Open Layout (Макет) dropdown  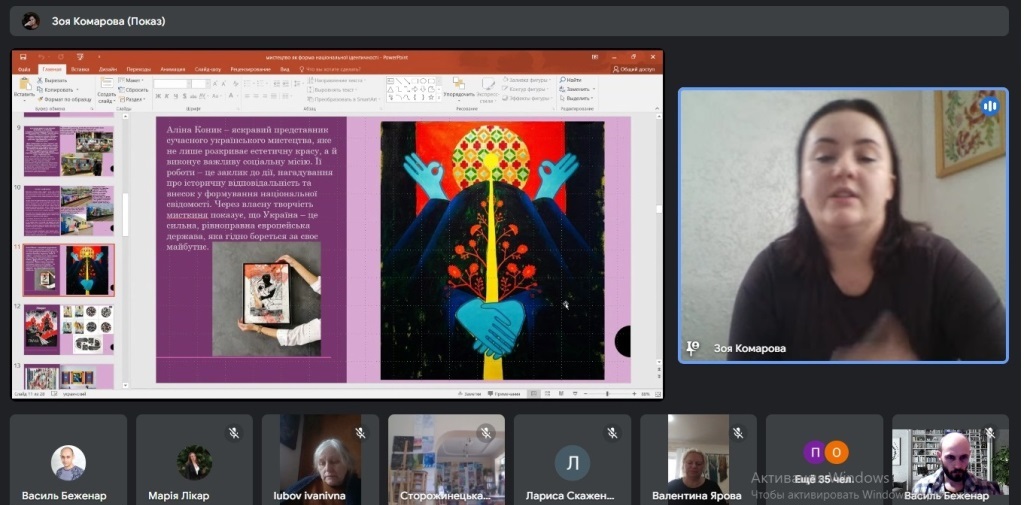click(132, 80)
